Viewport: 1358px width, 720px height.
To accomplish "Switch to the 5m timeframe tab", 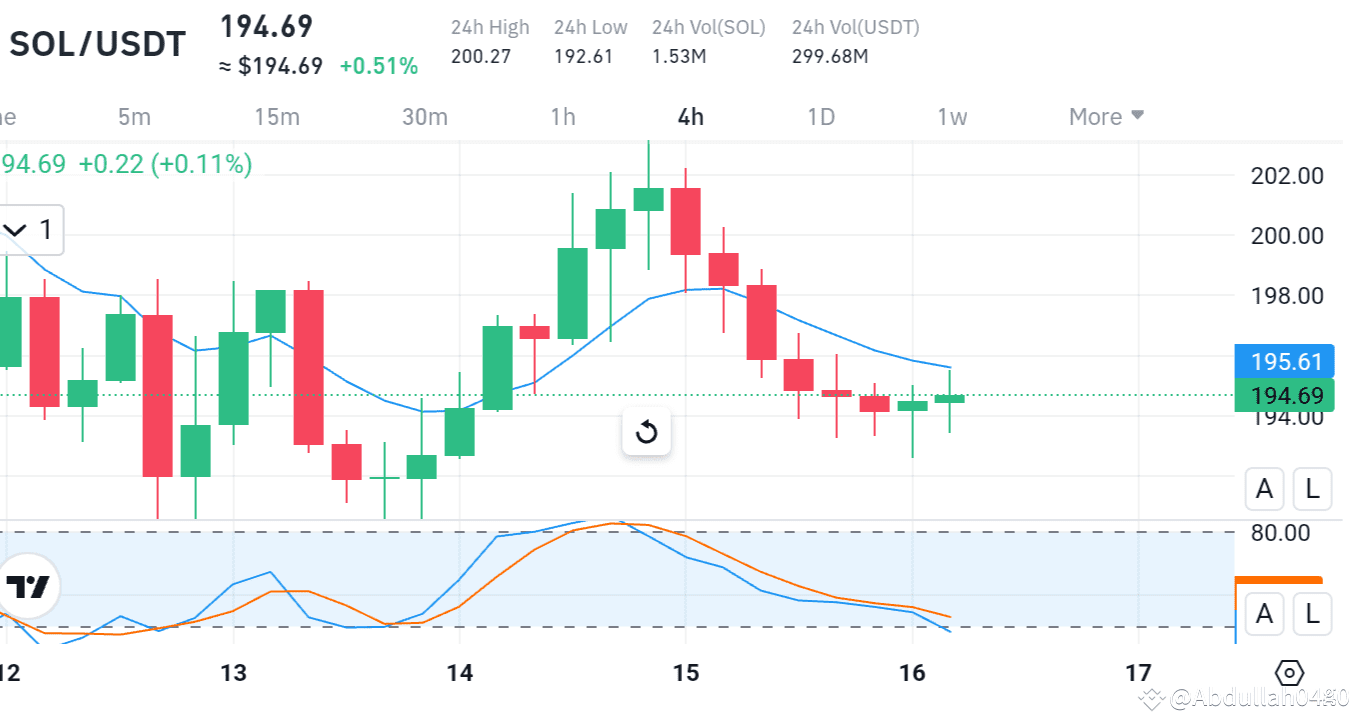I will (135, 116).
